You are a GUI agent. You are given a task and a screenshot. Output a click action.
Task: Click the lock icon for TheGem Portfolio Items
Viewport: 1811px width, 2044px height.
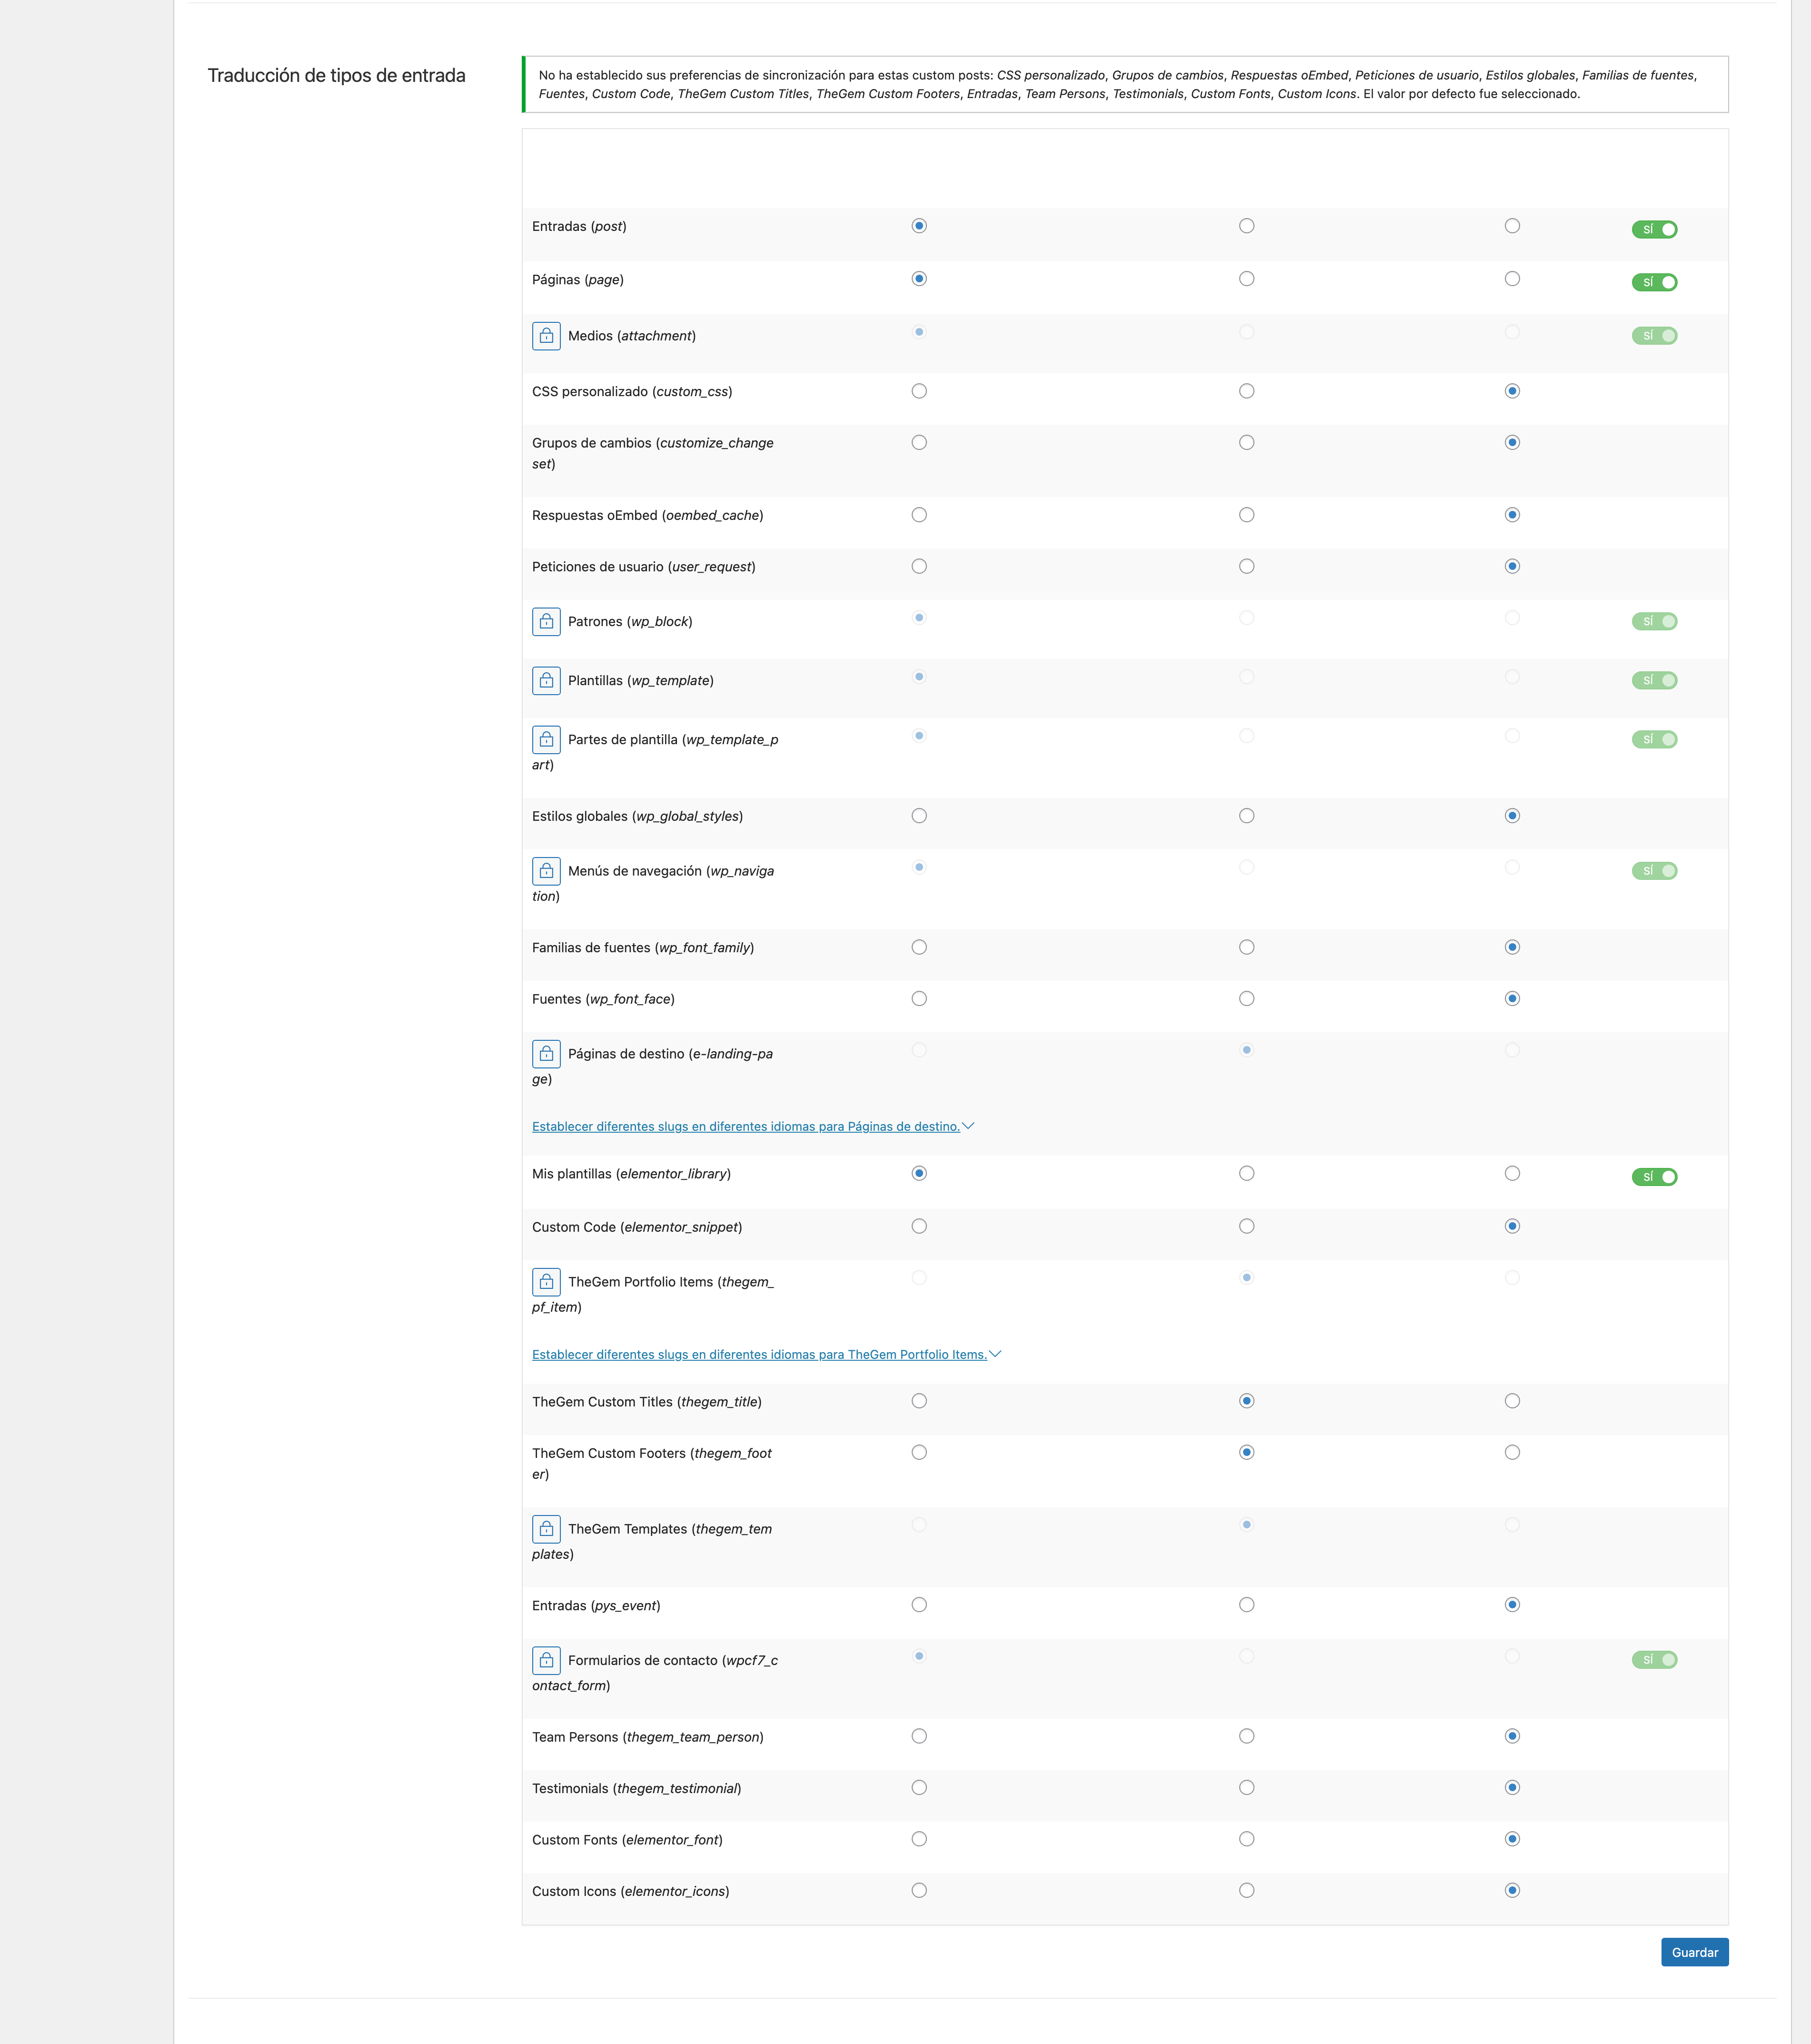point(546,1282)
